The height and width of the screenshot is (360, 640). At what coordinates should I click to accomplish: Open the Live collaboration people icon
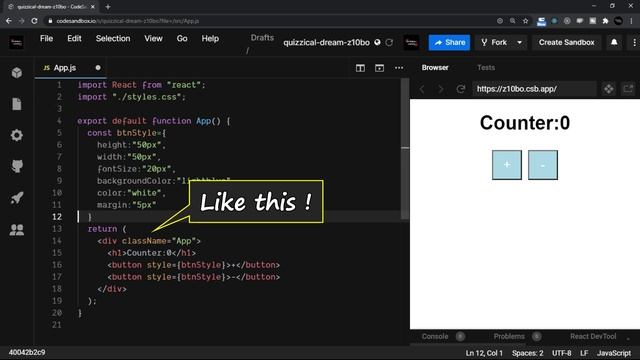[17, 230]
